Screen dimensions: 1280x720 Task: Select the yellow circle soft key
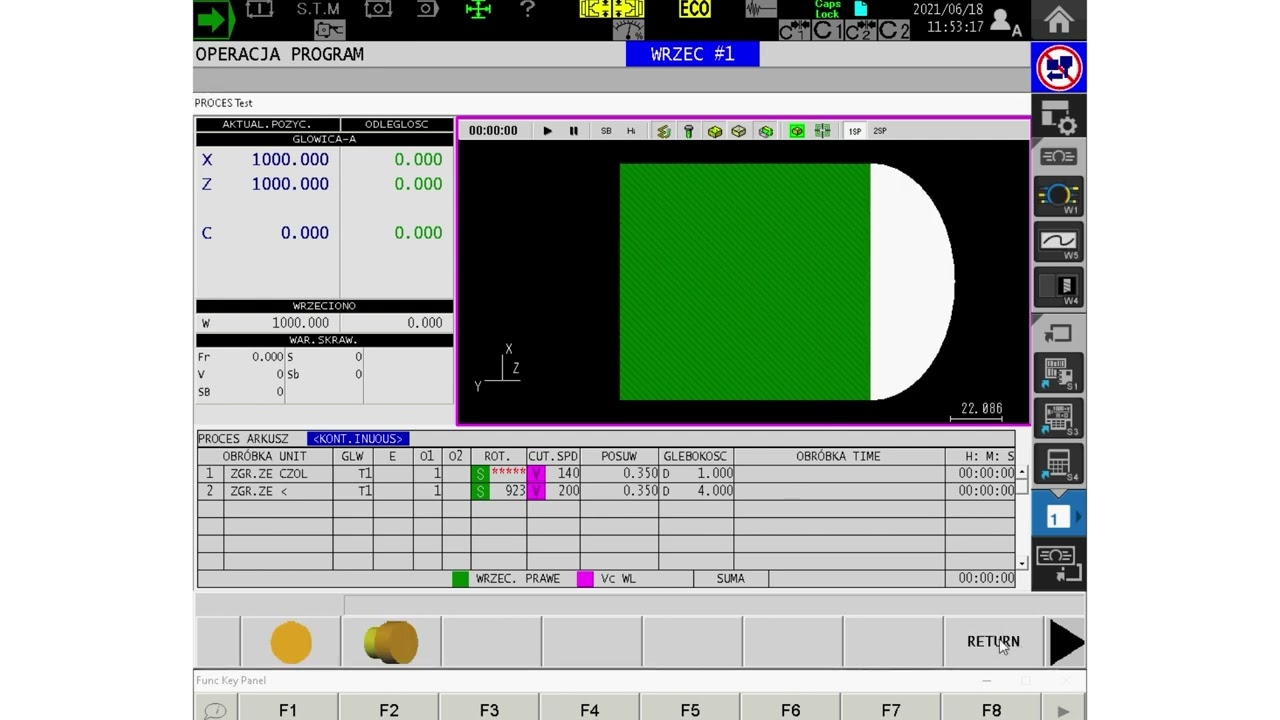(x=291, y=642)
